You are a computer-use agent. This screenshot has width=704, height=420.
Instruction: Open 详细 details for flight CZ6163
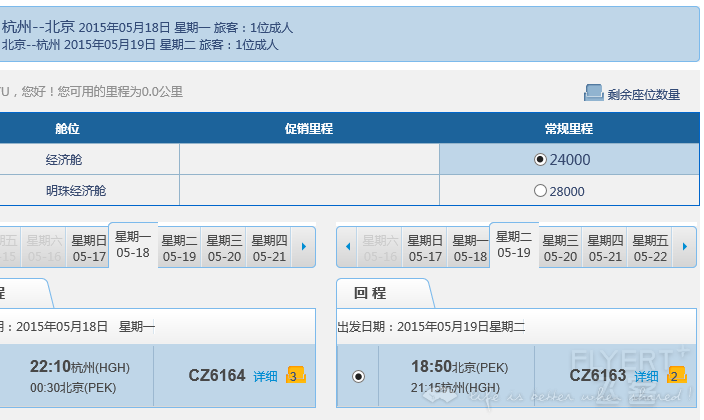646,376
